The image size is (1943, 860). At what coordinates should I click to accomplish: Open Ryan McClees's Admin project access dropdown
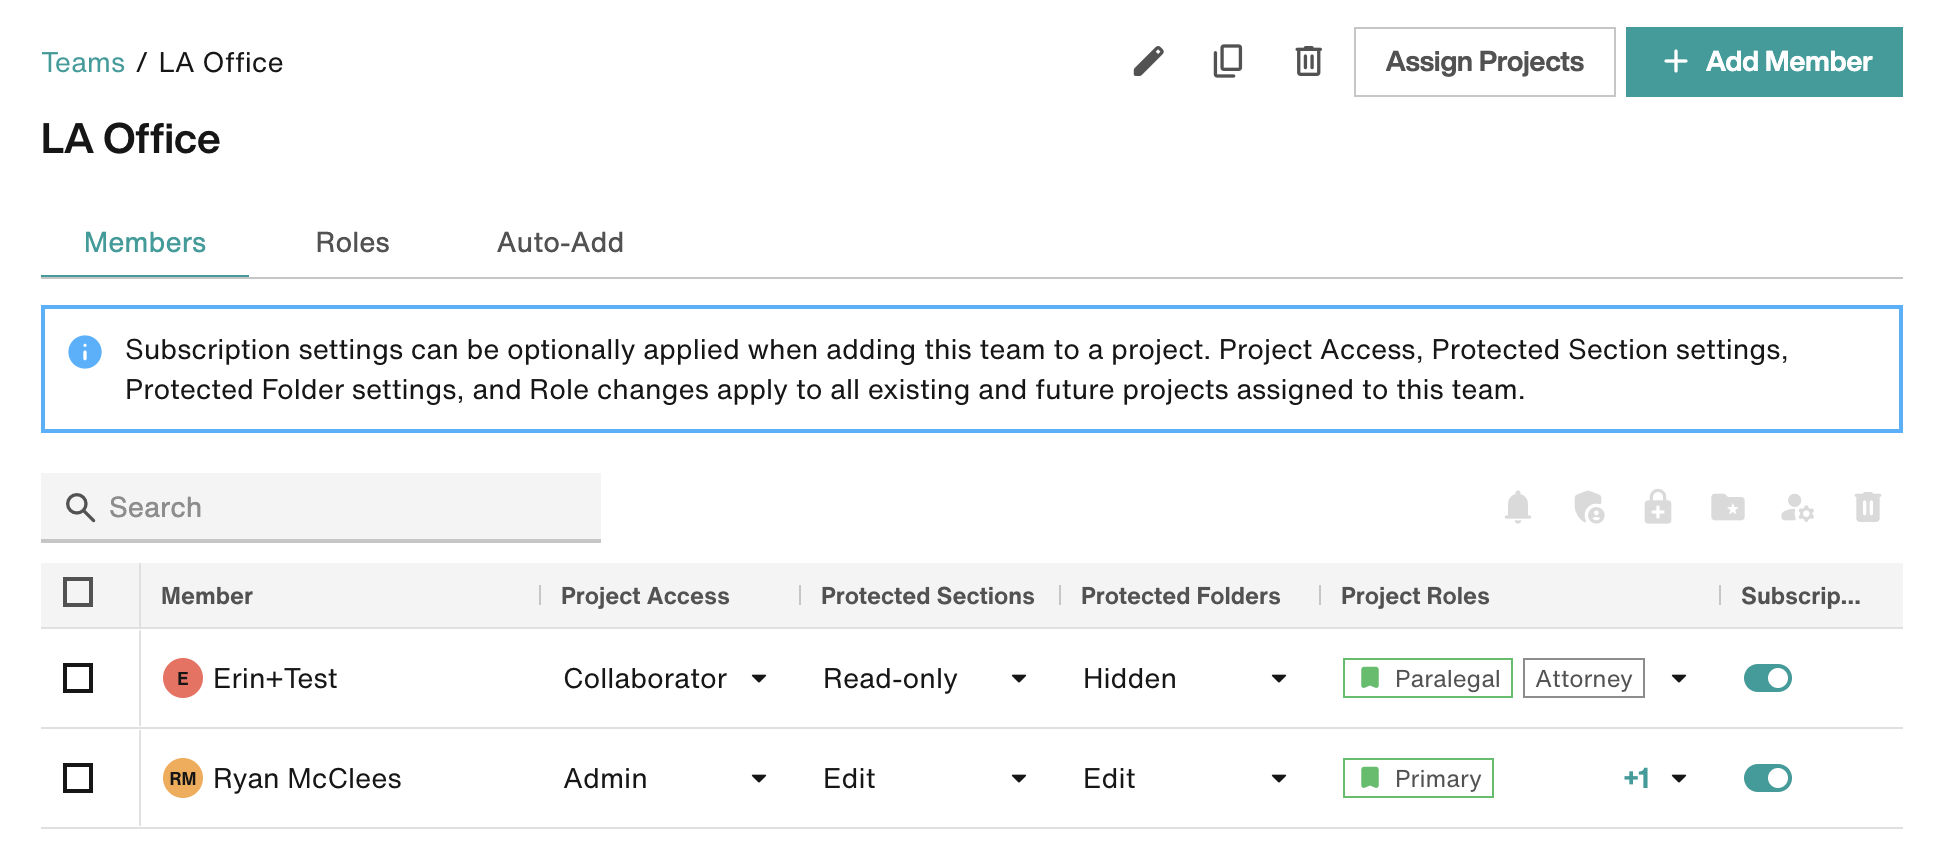pos(666,778)
